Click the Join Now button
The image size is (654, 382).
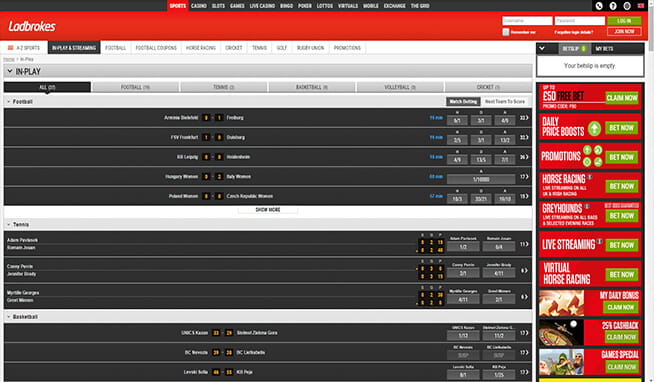pos(624,32)
